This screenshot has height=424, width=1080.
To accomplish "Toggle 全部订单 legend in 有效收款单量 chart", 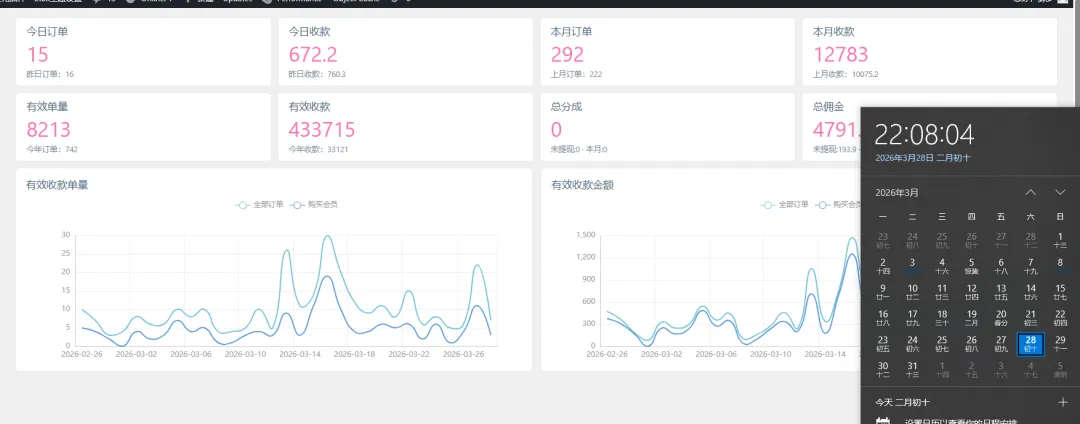I will pyautogui.click(x=260, y=204).
